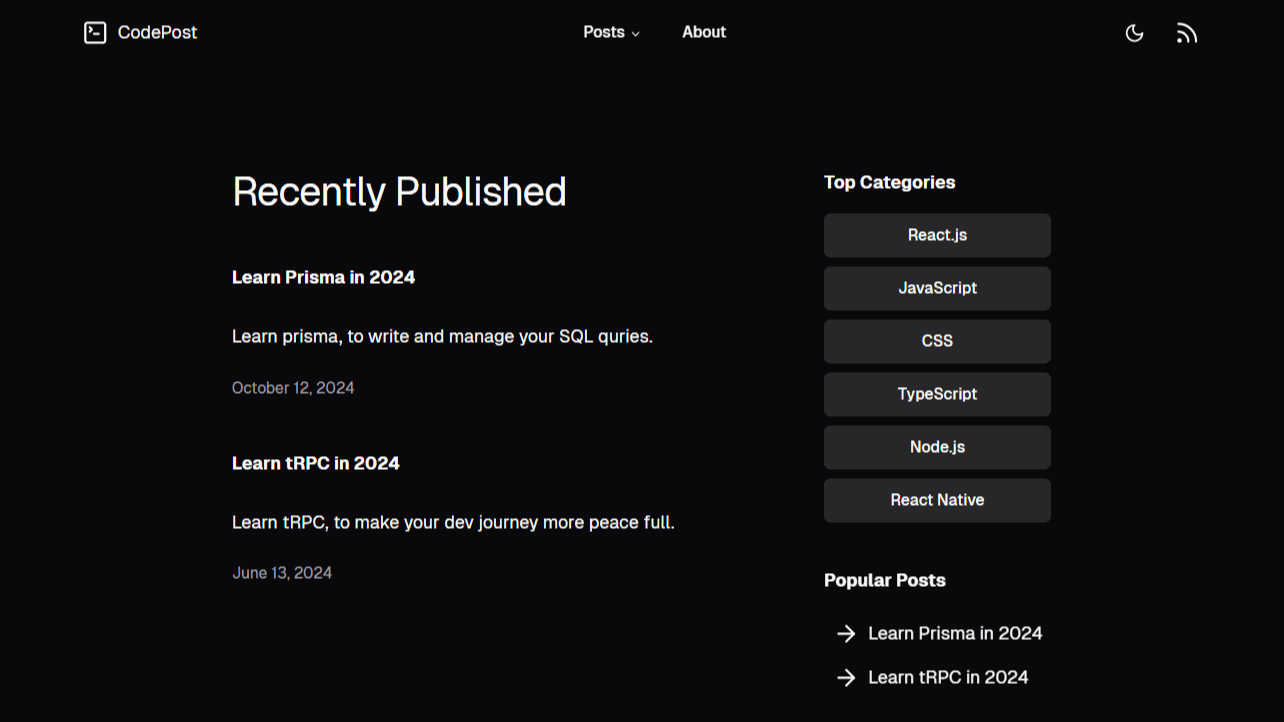Open the Learn tRPC in 2024 article title
This screenshot has width=1284, height=722.
click(x=315, y=463)
